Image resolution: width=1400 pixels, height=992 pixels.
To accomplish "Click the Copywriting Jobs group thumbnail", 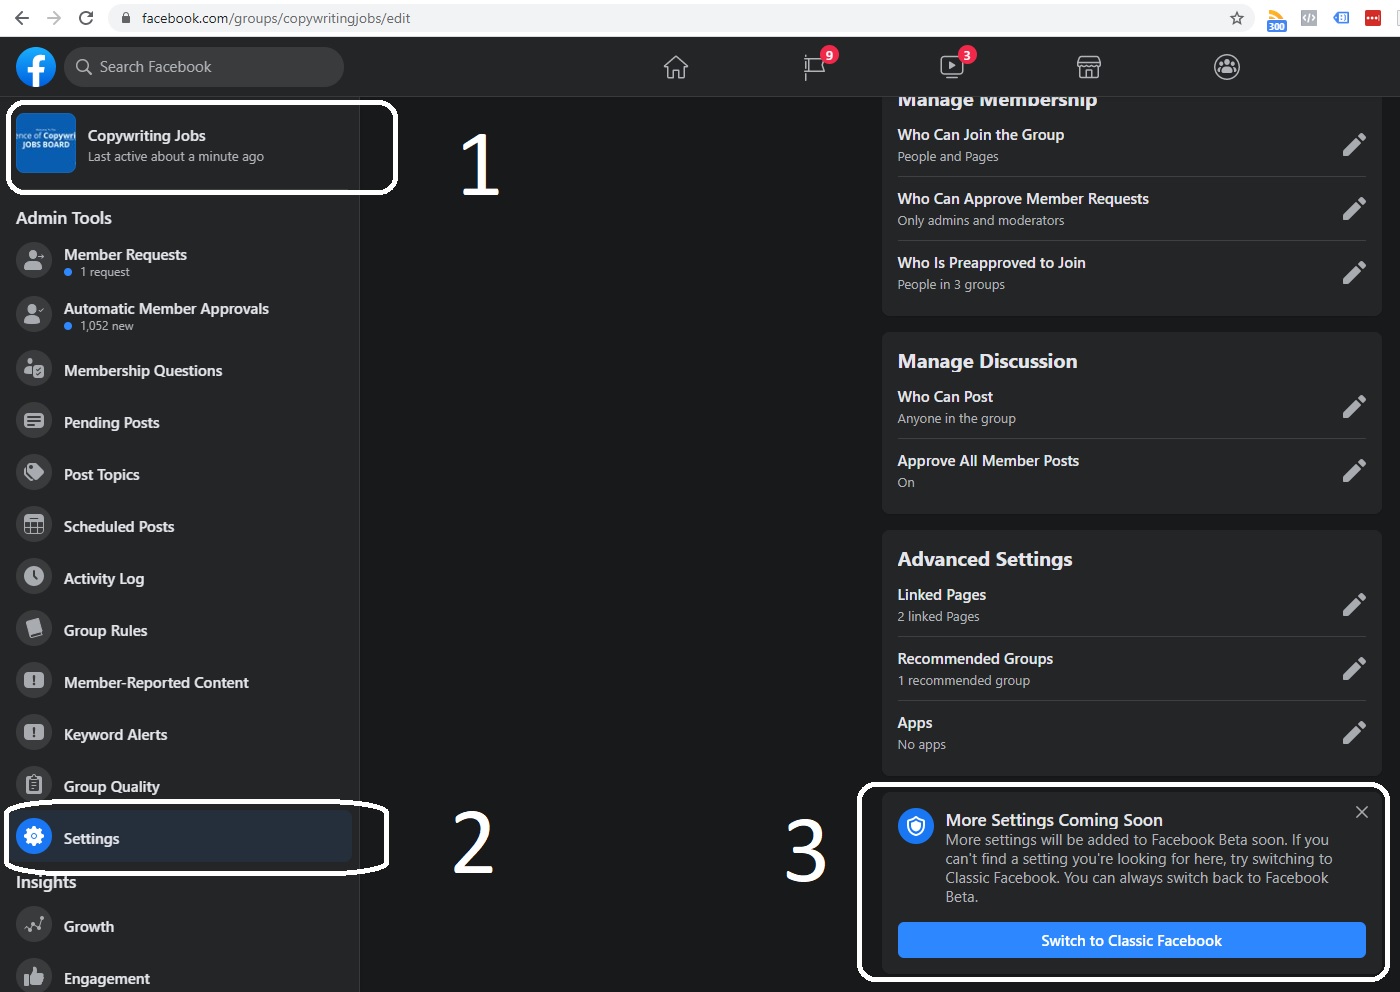I will [46, 143].
